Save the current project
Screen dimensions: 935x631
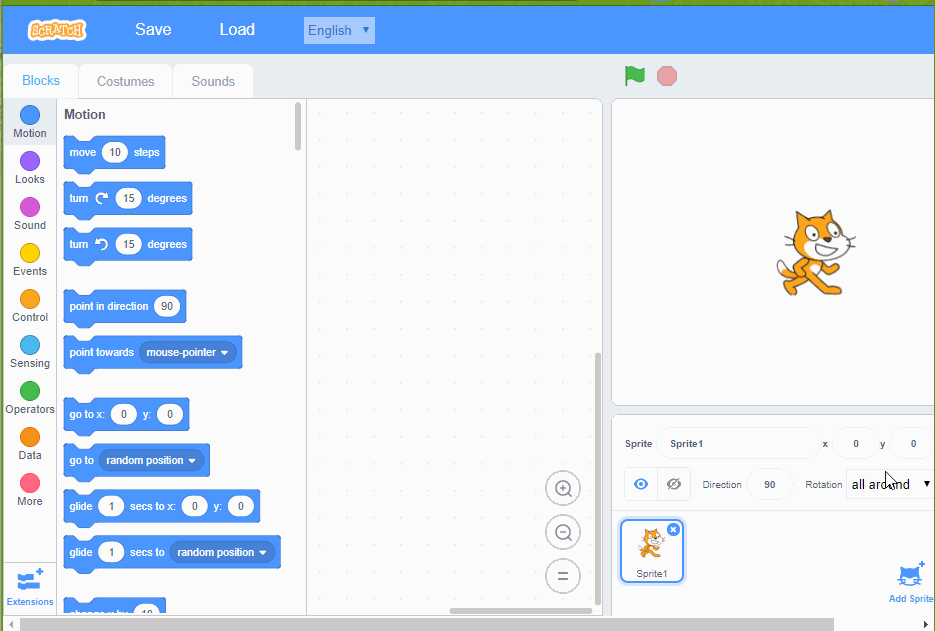[152, 29]
